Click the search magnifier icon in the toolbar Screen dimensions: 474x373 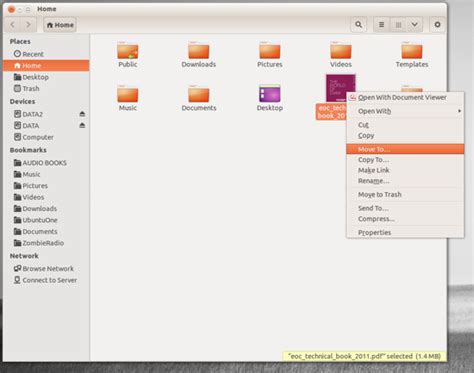[358, 25]
